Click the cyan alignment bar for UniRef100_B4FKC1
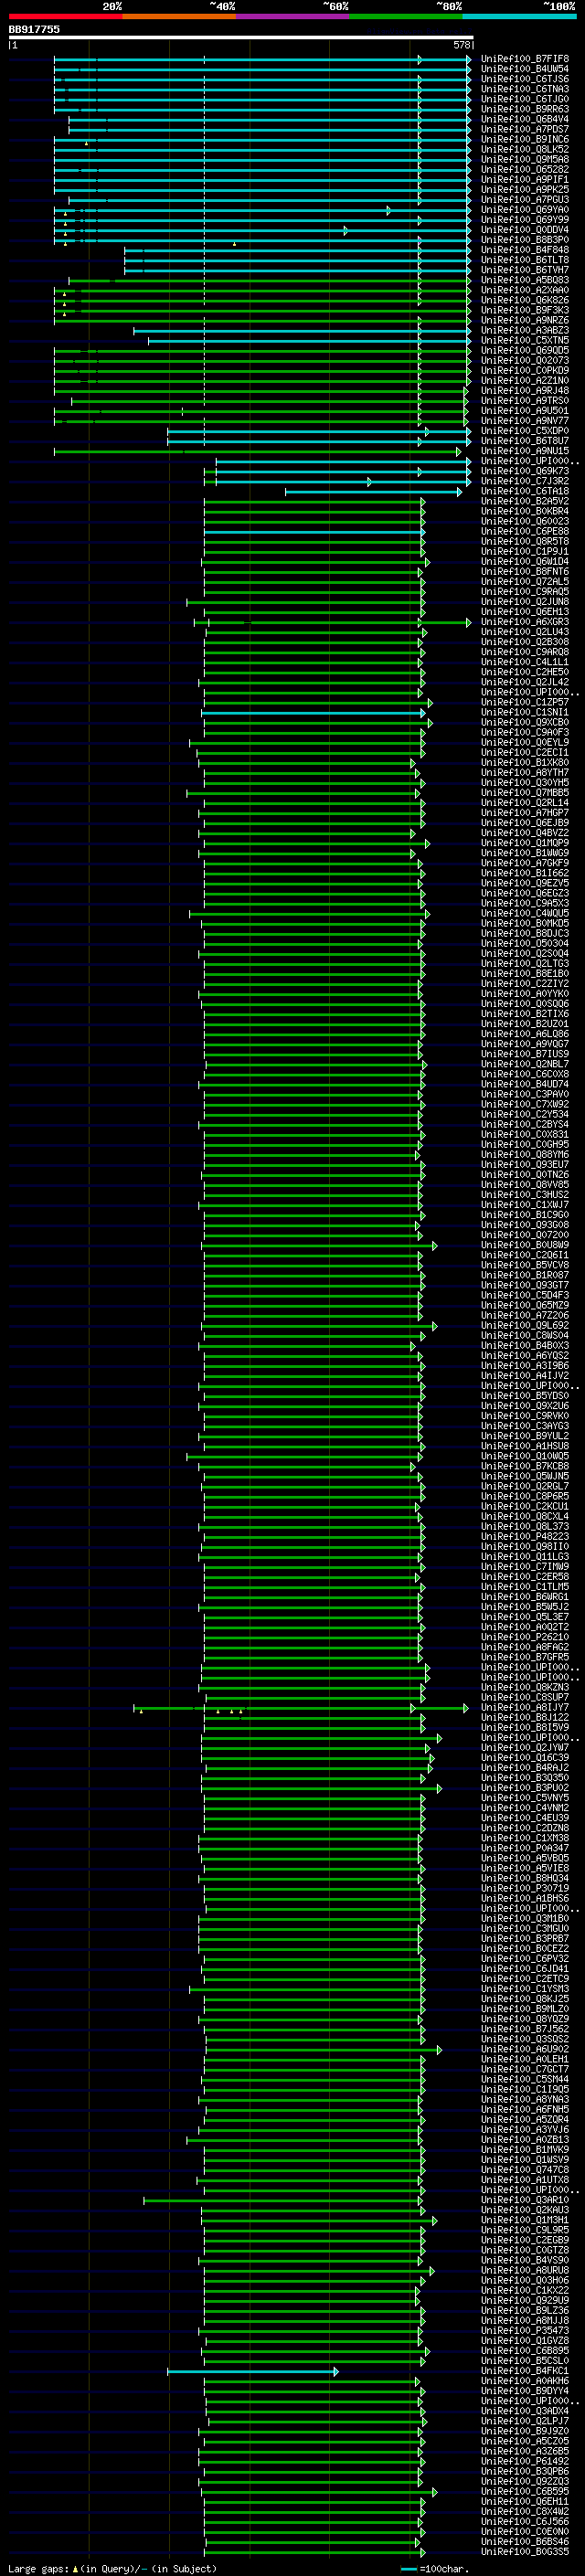Screen dimensions: 585x2576 (x=253, y=2372)
